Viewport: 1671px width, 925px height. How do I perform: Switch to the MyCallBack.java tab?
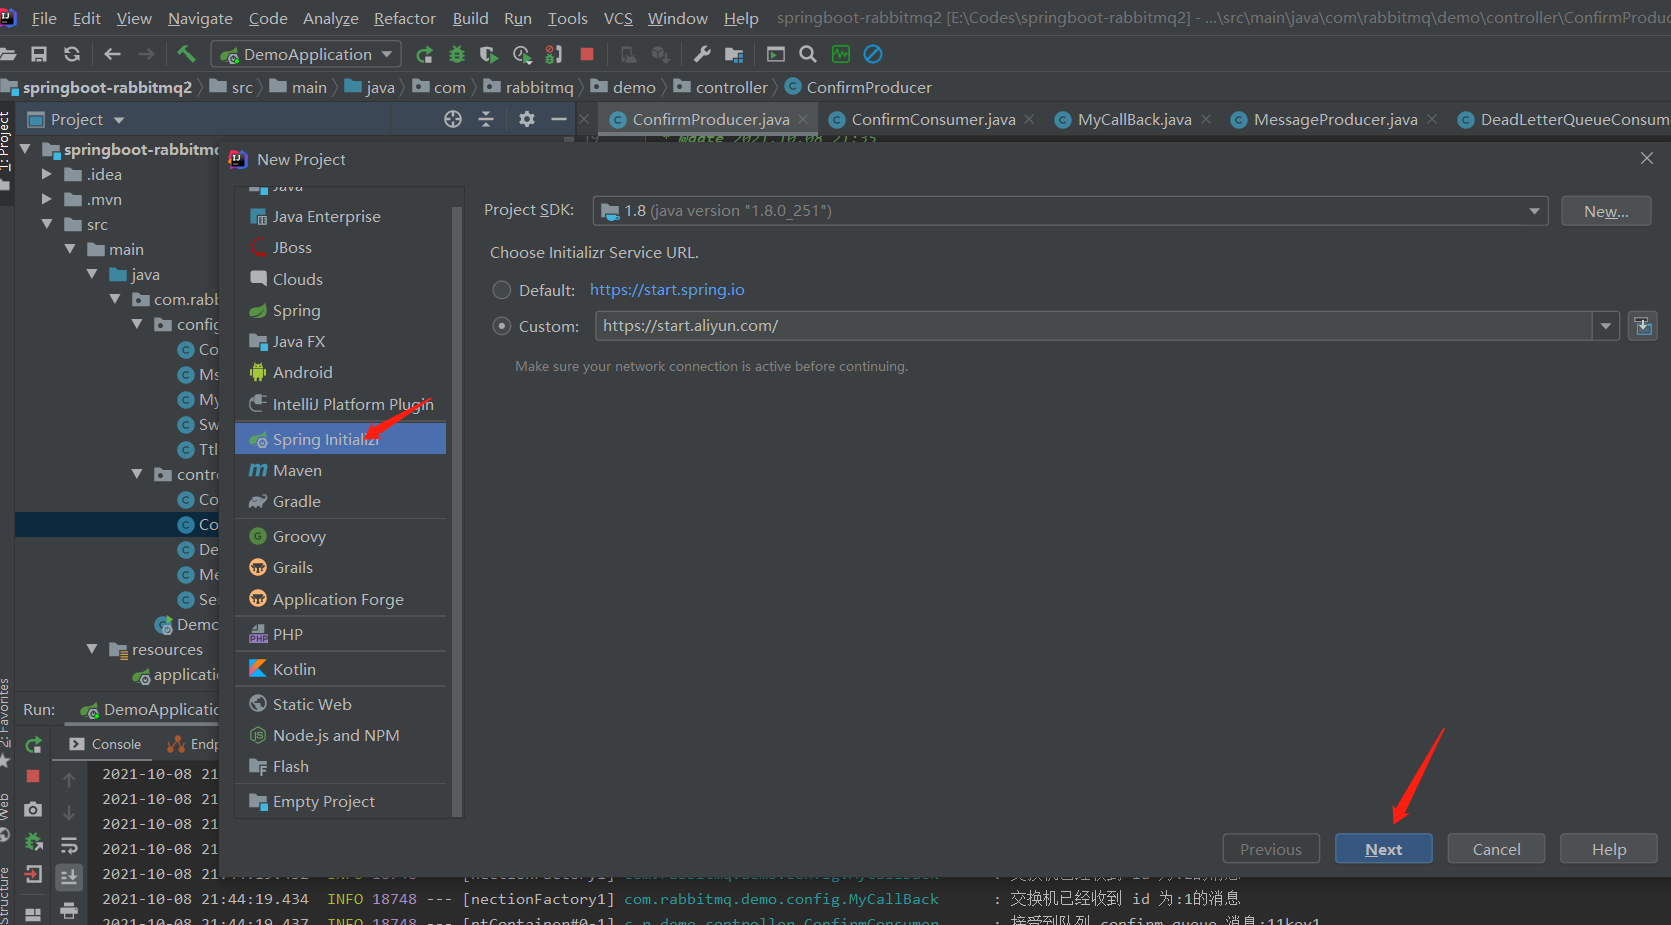(x=1134, y=119)
